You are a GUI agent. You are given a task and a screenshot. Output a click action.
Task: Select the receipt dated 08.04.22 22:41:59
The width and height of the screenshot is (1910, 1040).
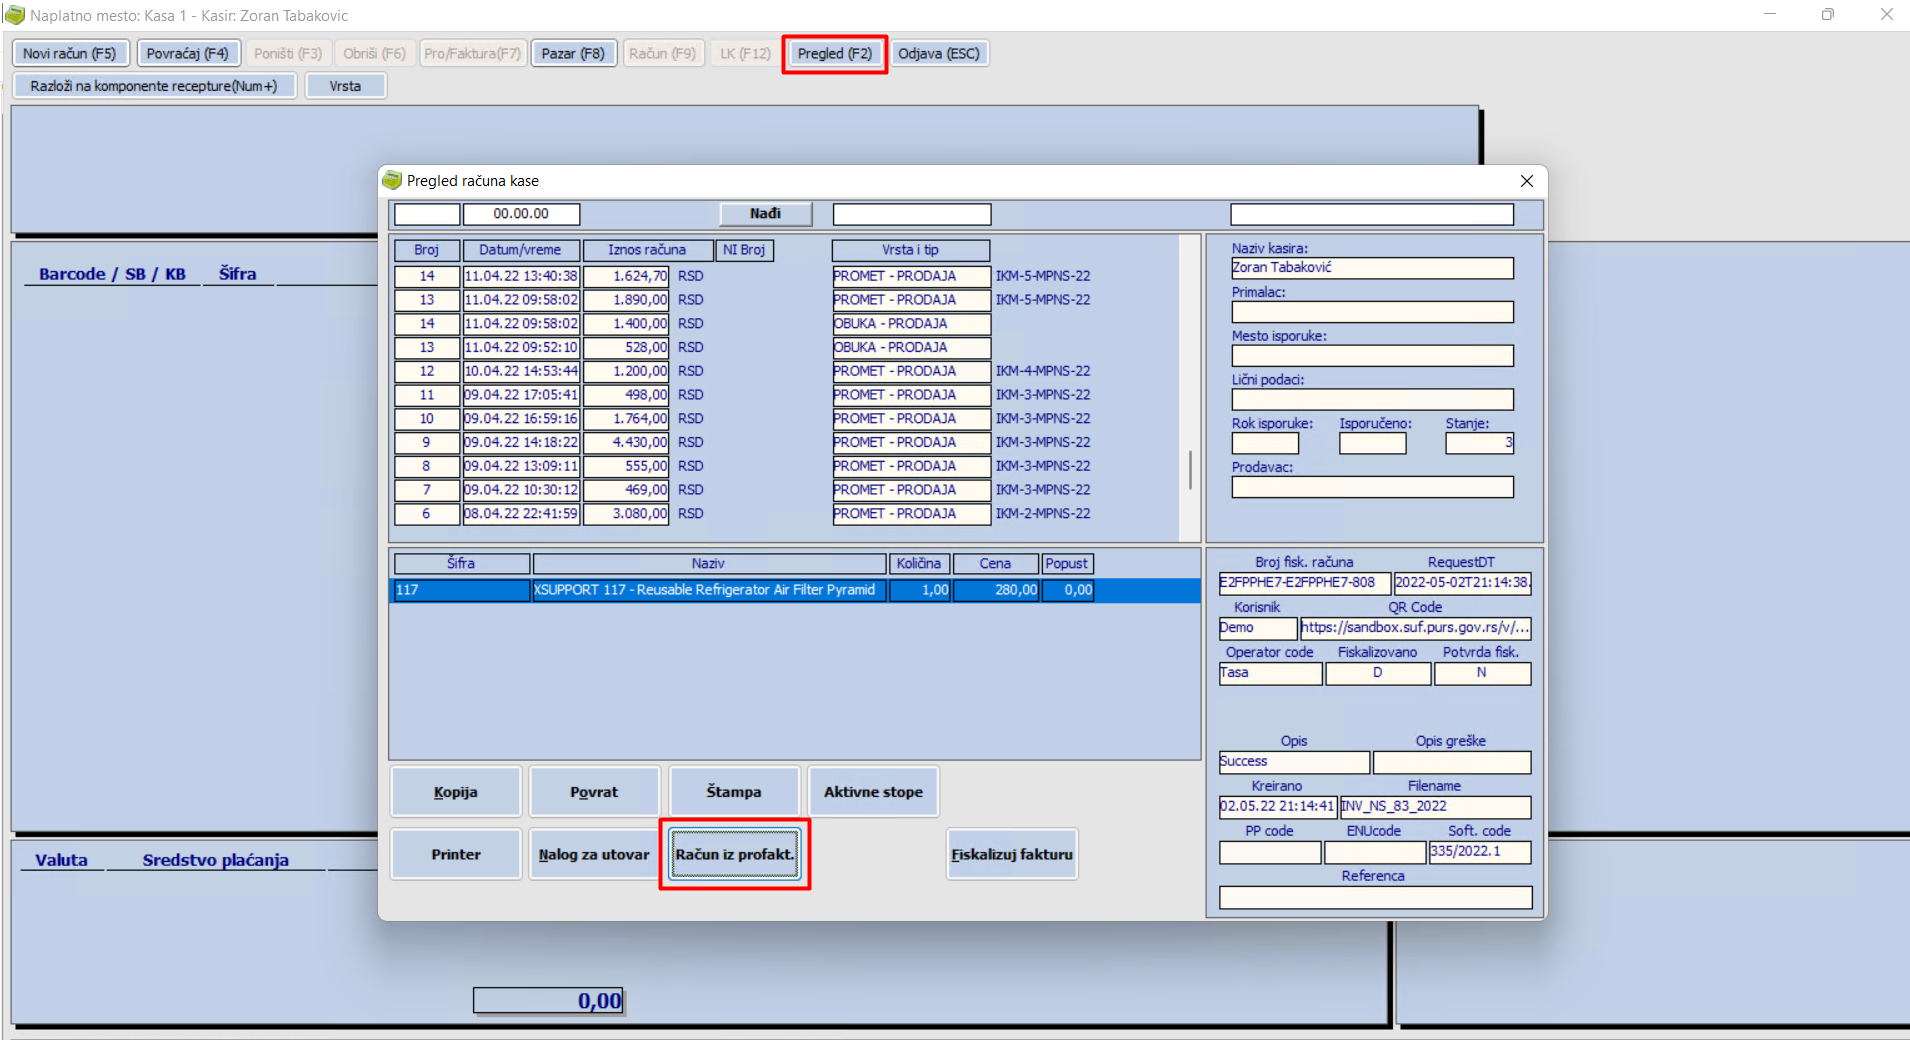[743, 514]
